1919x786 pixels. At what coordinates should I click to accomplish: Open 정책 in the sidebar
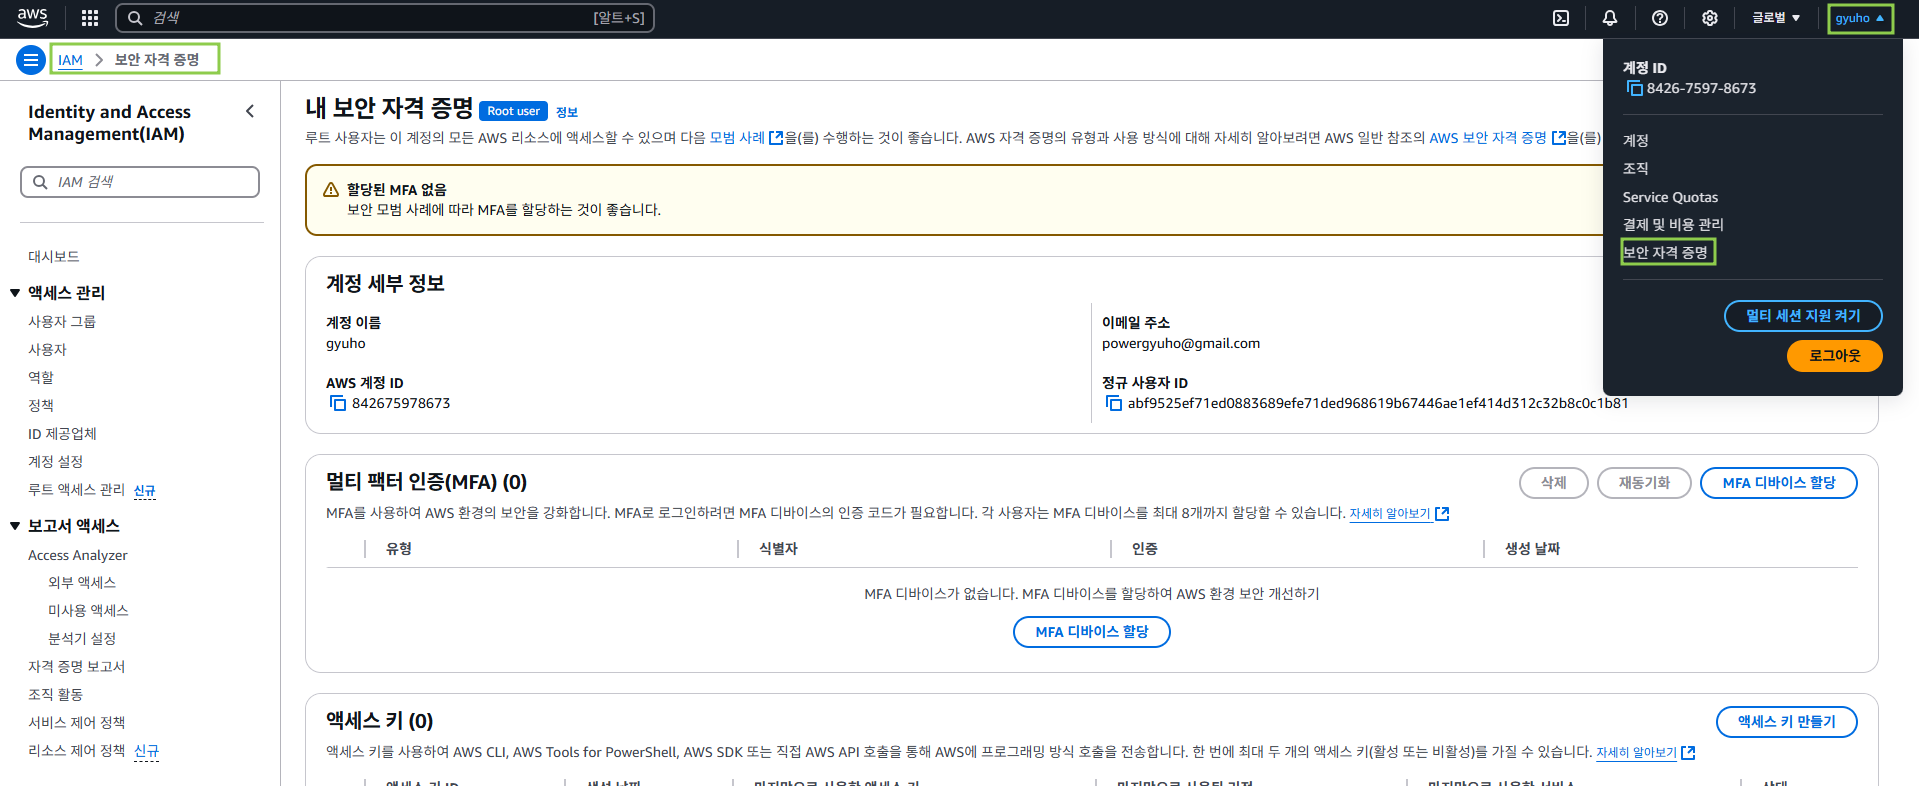coord(41,406)
